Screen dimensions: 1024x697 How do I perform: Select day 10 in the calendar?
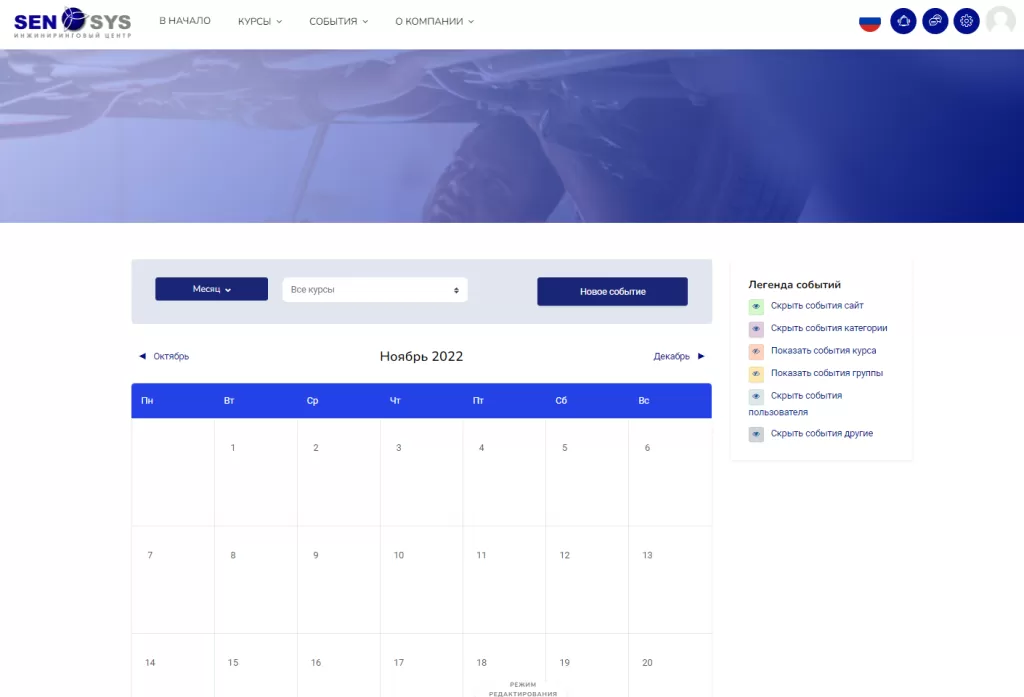click(398, 555)
